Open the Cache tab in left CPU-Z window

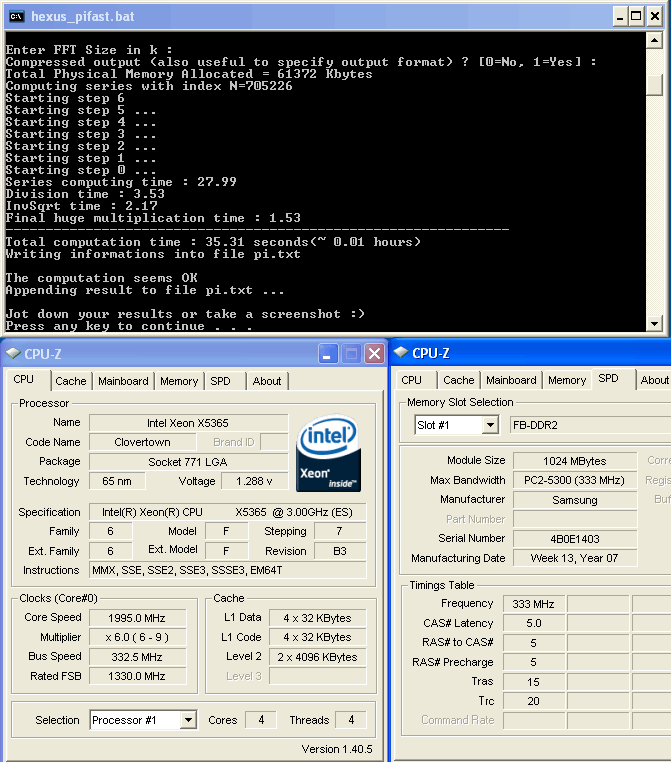[x=70, y=381]
